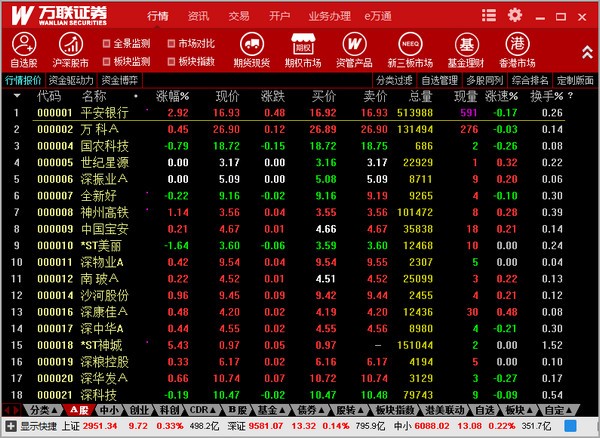The height and width of the screenshot is (438, 600).
Task: Switch to the 行情 top menu
Action: [158, 16]
